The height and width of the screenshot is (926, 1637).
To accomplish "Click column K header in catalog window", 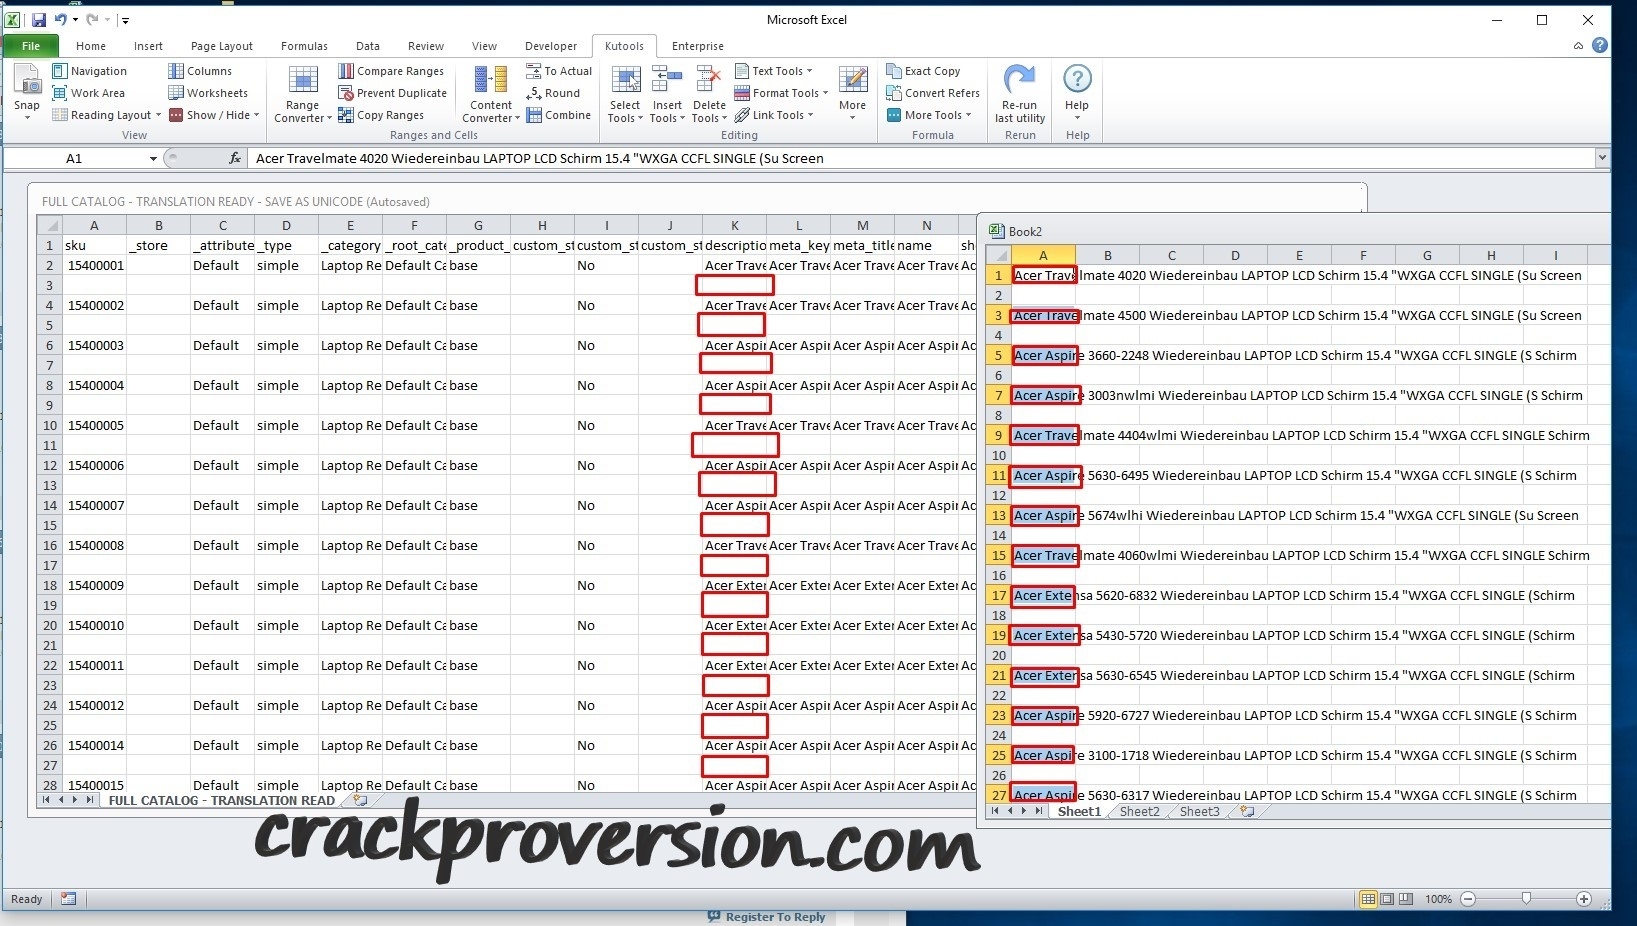I will click(734, 225).
